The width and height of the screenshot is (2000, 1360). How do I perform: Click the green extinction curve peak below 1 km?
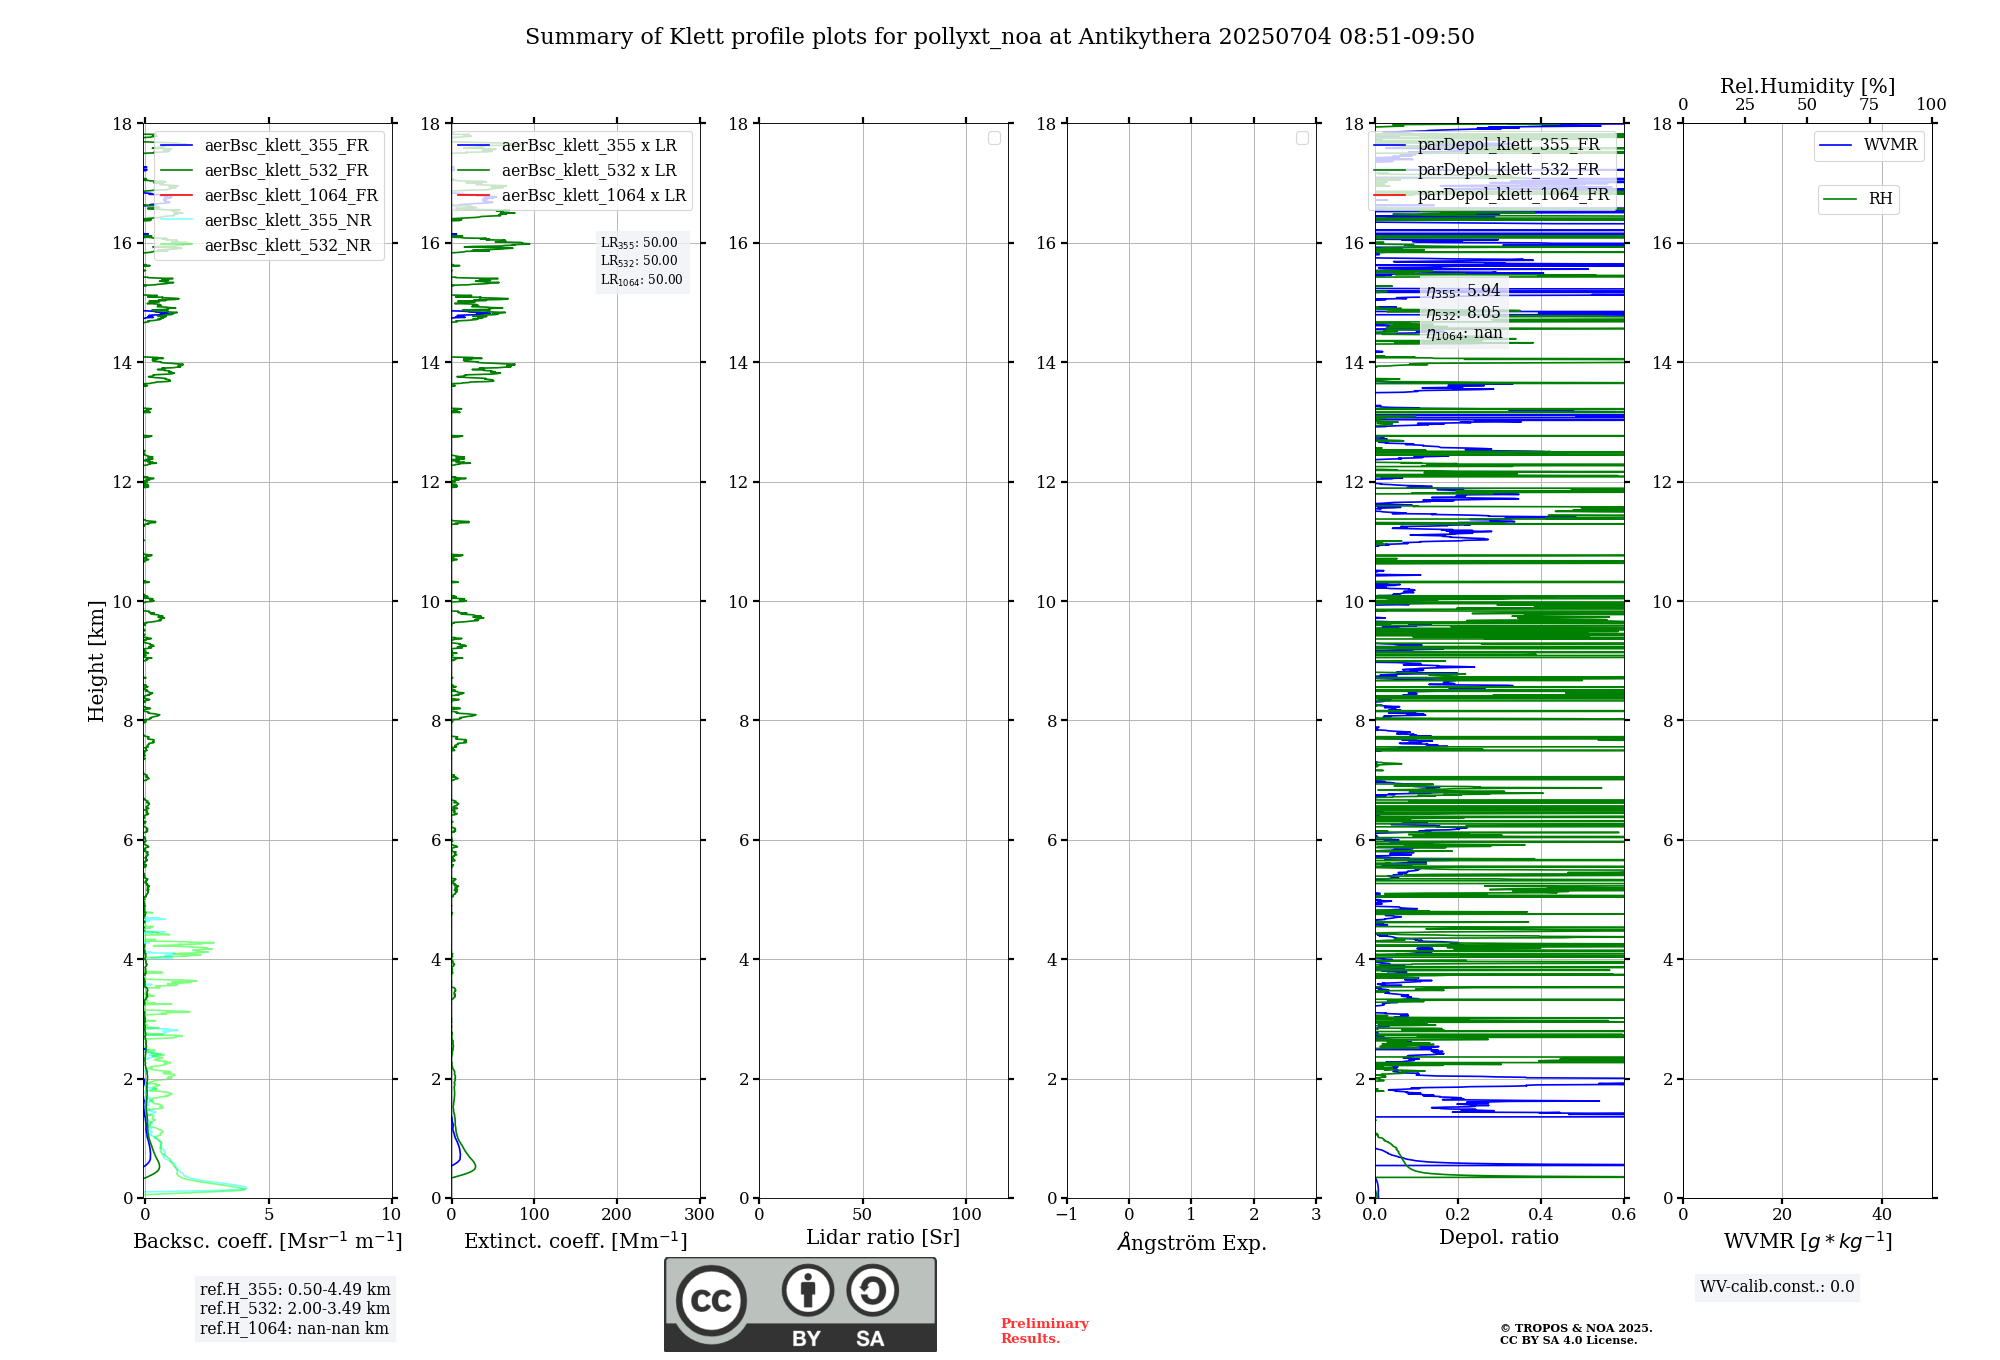click(x=474, y=1166)
